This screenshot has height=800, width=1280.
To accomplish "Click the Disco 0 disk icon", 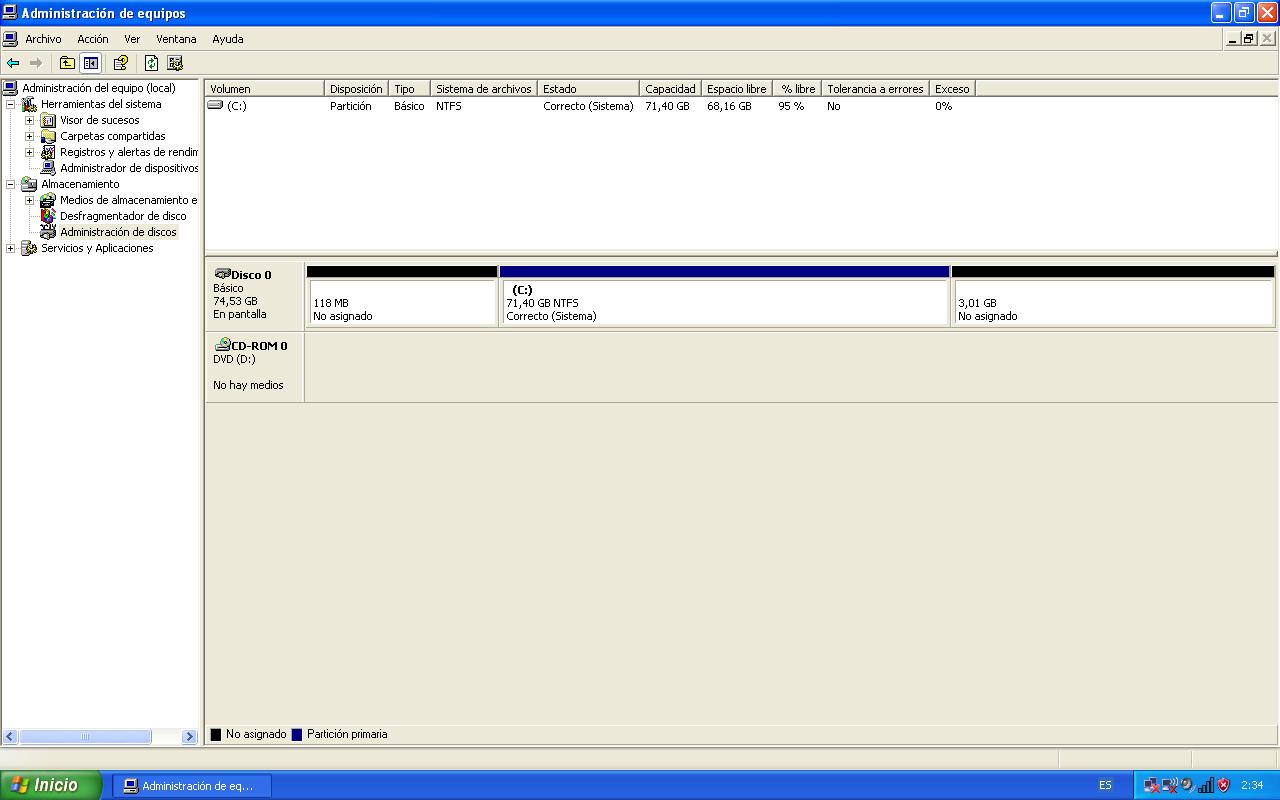I will (x=222, y=274).
